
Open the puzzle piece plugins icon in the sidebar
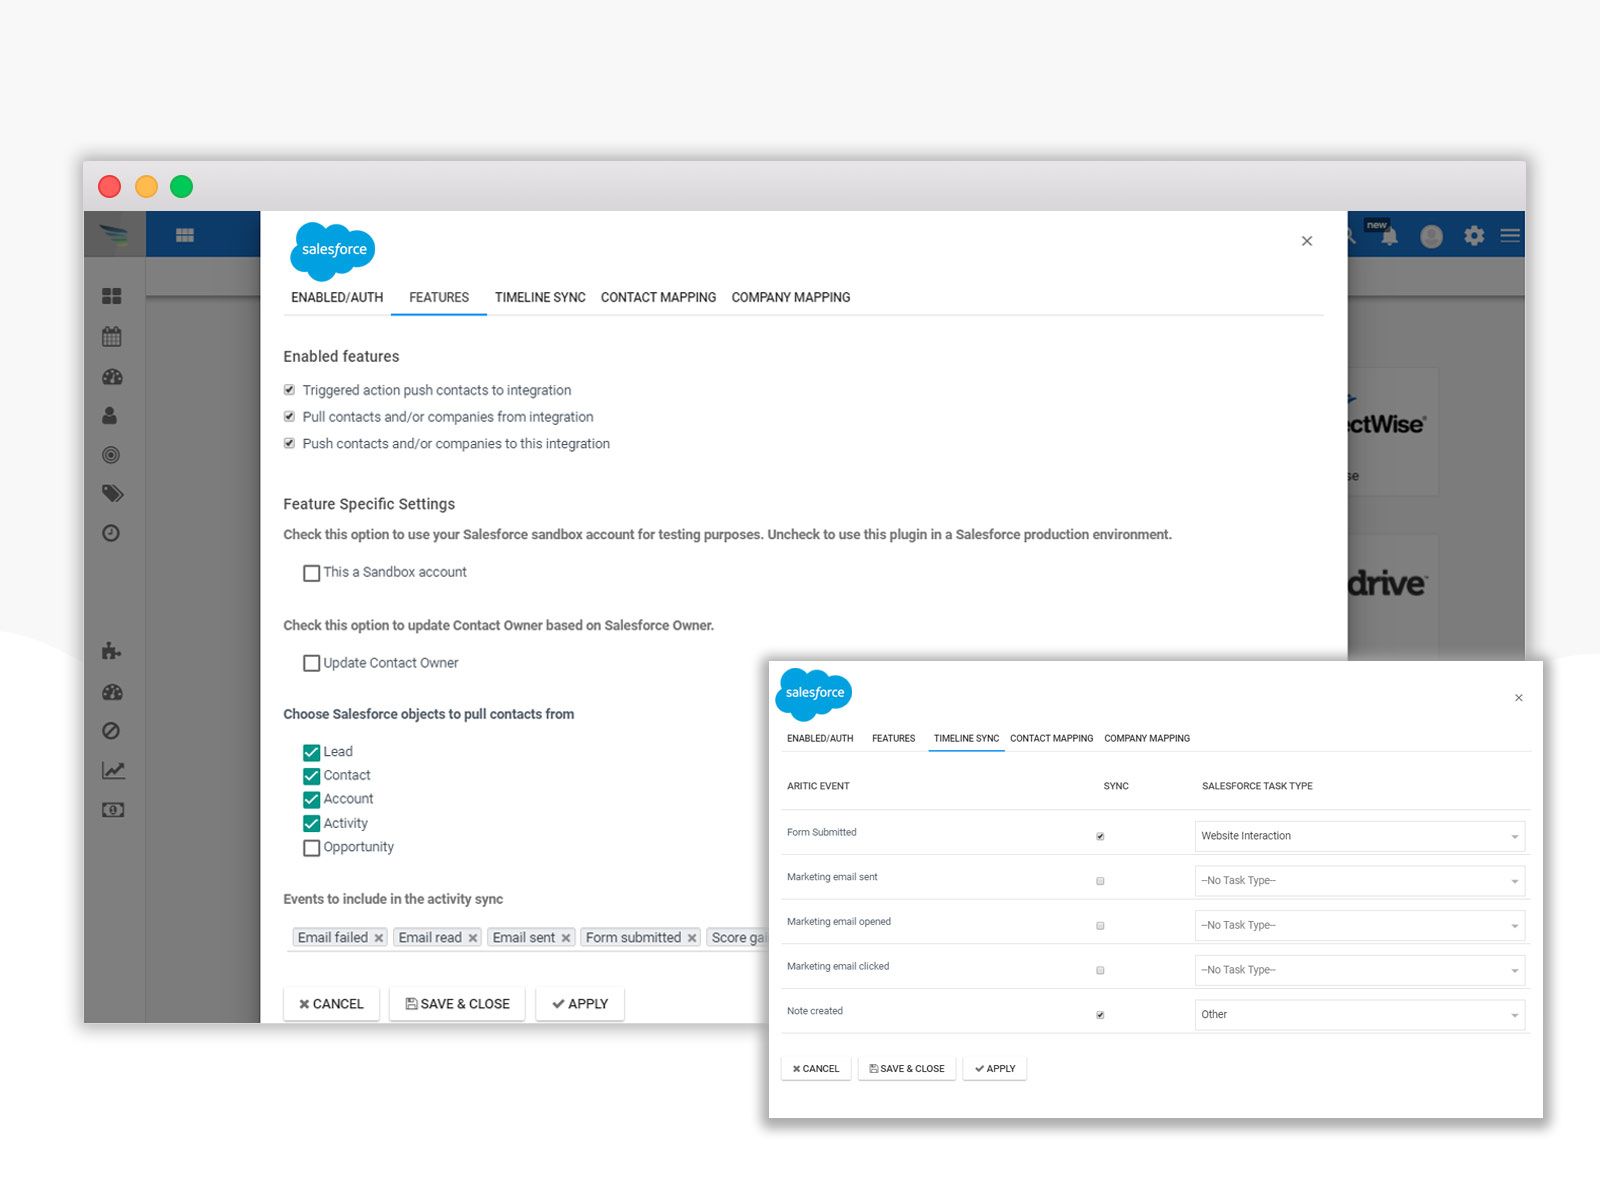tap(112, 652)
